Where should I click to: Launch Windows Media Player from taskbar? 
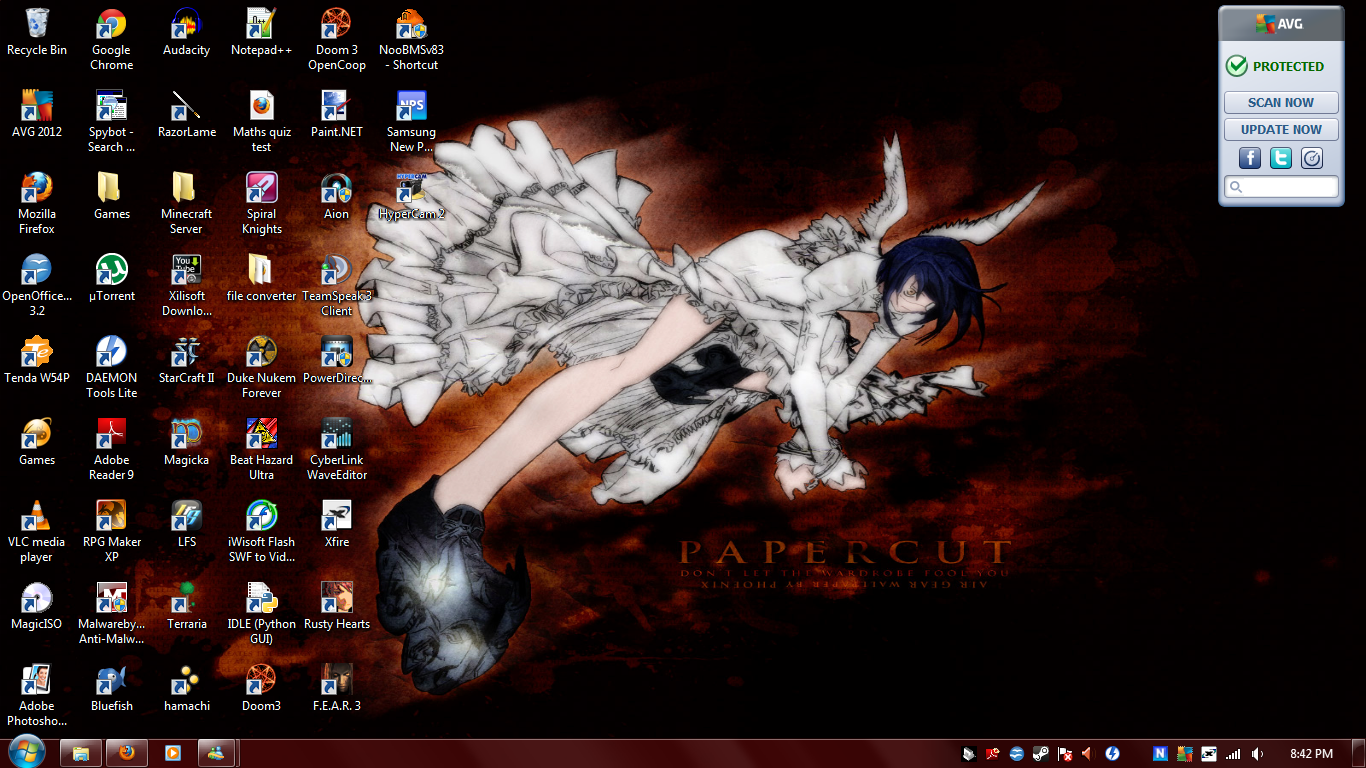173,753
